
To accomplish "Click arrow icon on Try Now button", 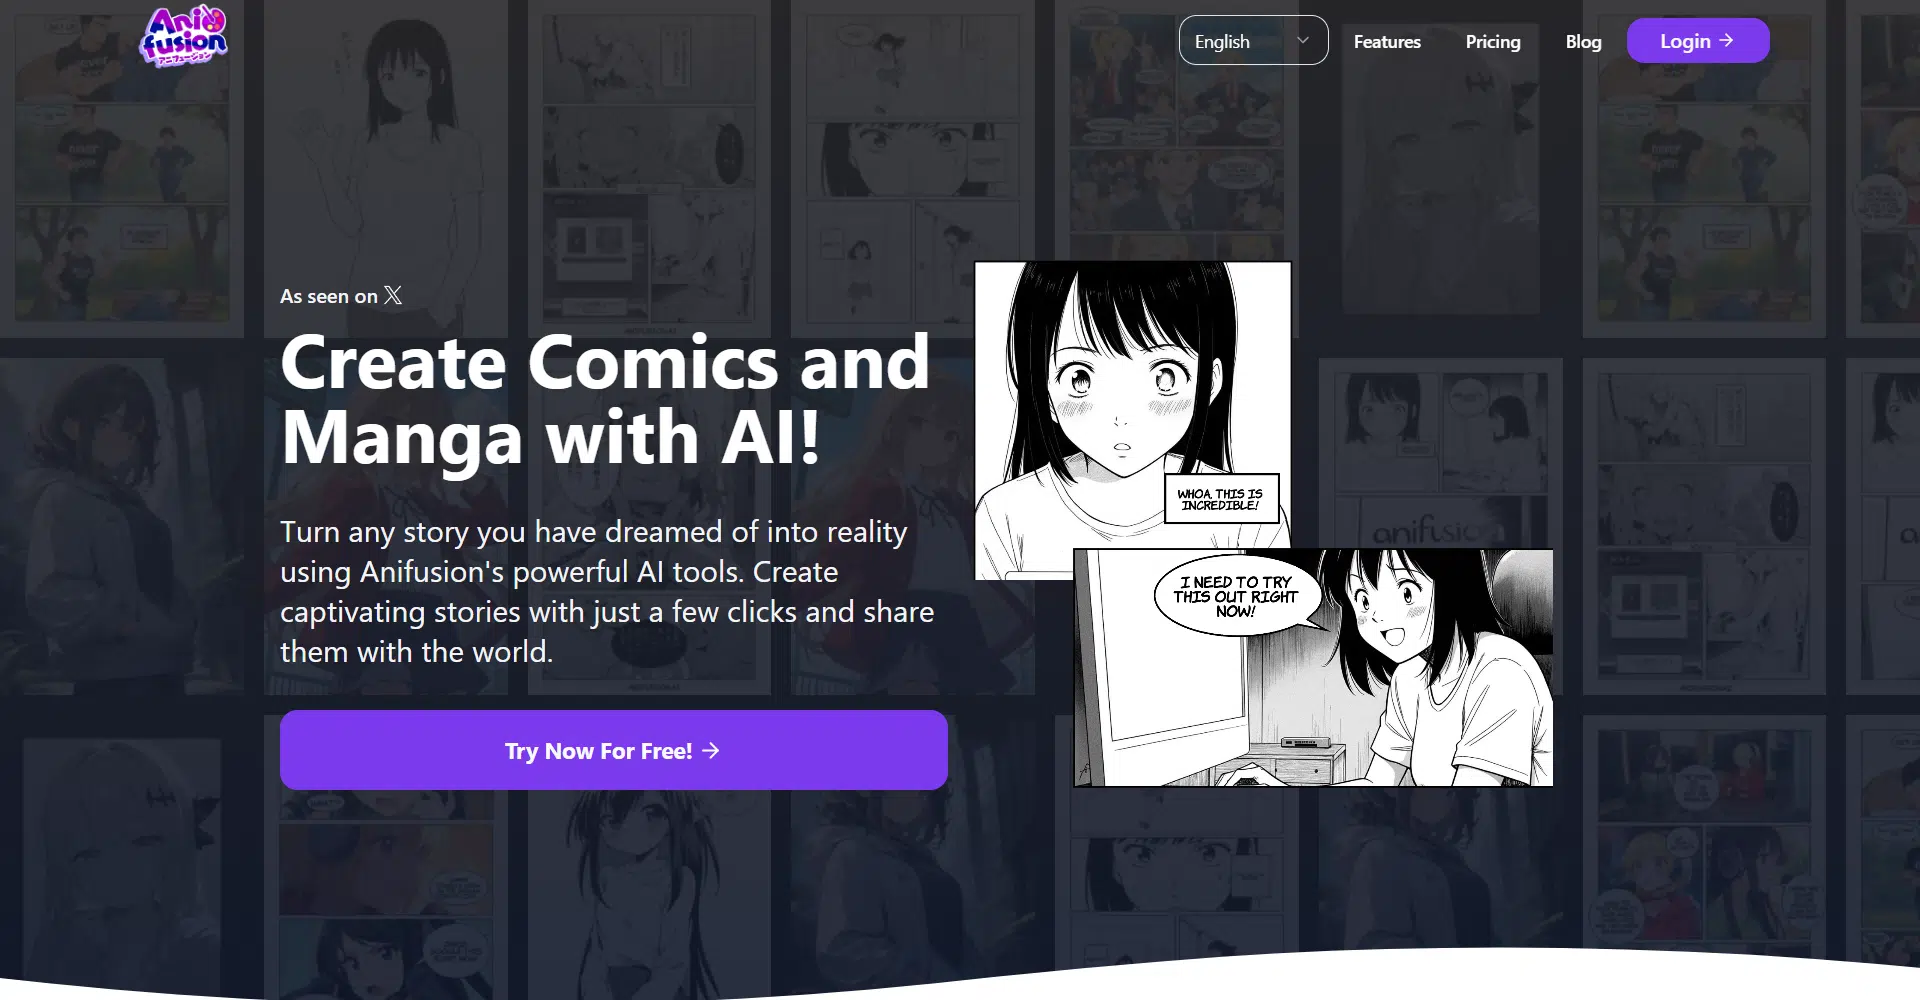I will tap(711, 750).
